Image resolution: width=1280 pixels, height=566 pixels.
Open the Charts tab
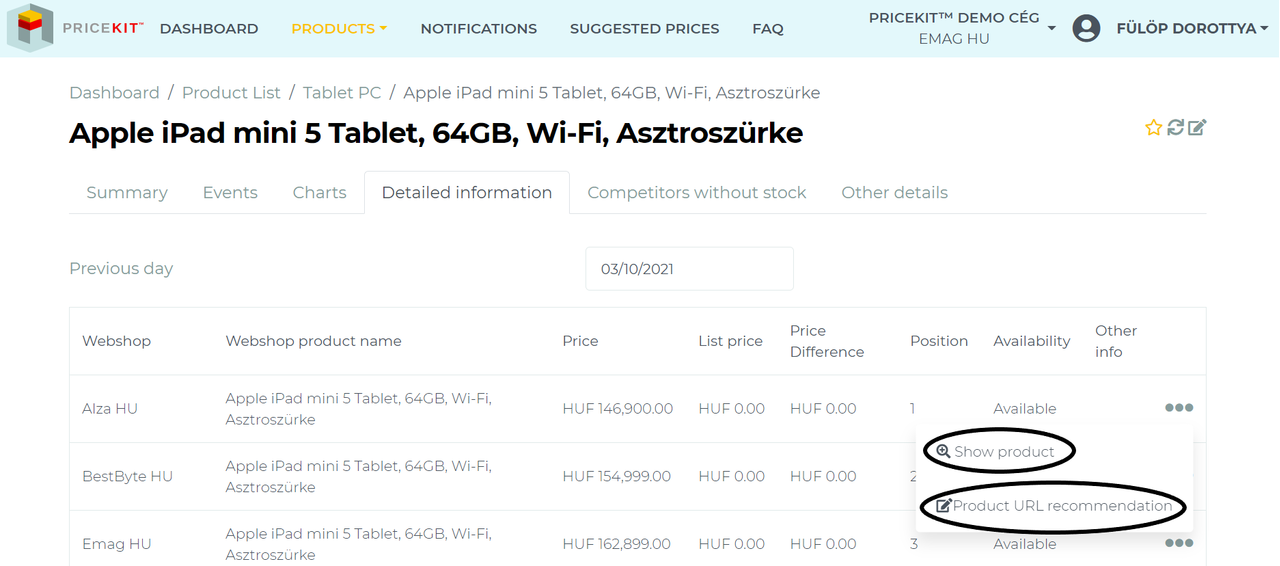pyautogui.click(x=320, y=193)
